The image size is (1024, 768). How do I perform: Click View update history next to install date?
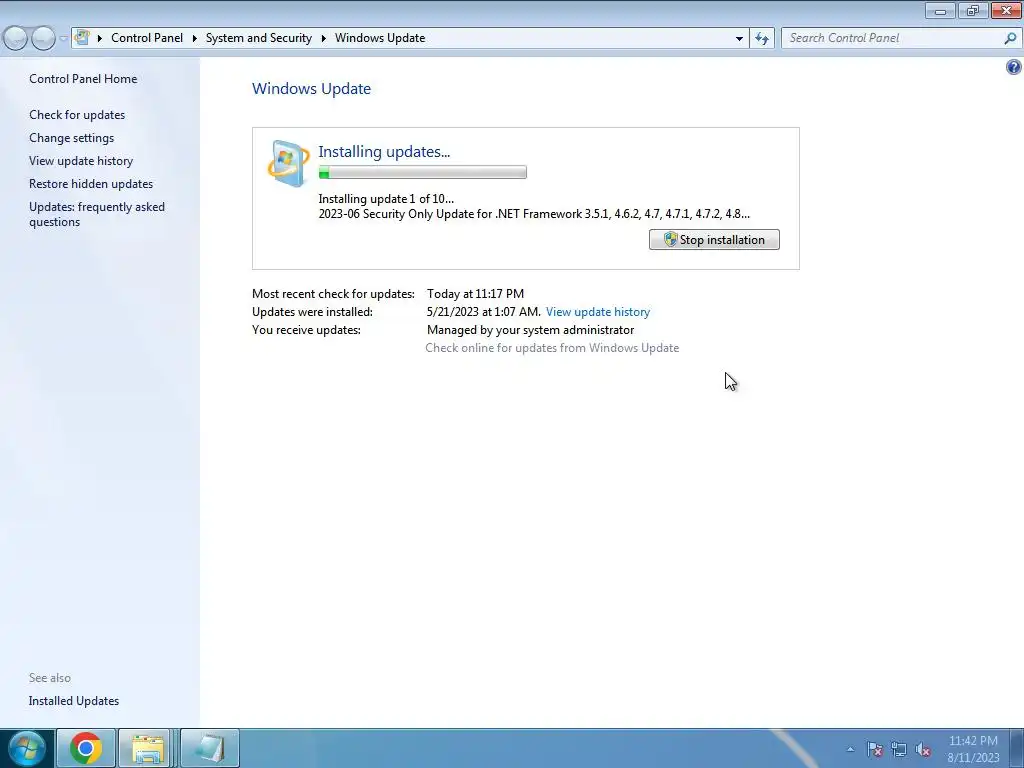tap(598, 312)
